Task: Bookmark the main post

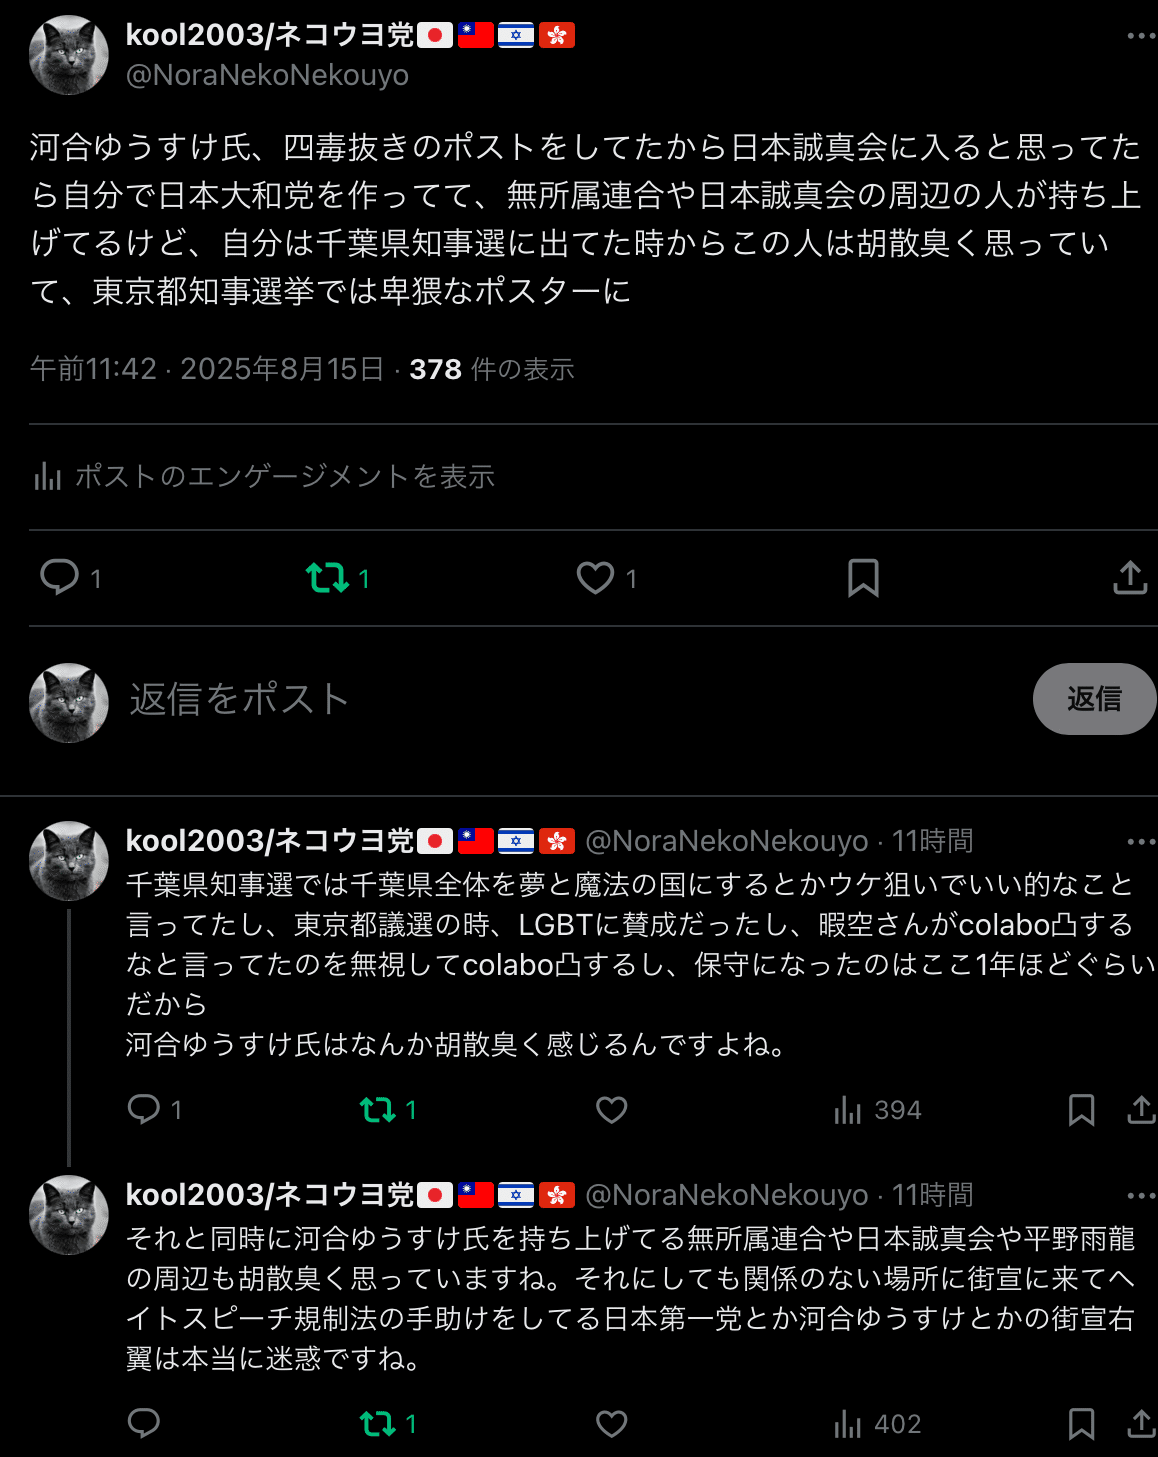Action: click(863, 578)
